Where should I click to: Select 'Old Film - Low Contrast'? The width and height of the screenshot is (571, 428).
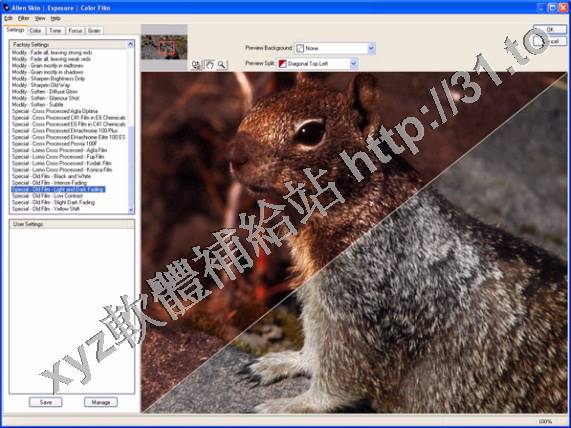point(47,196)
